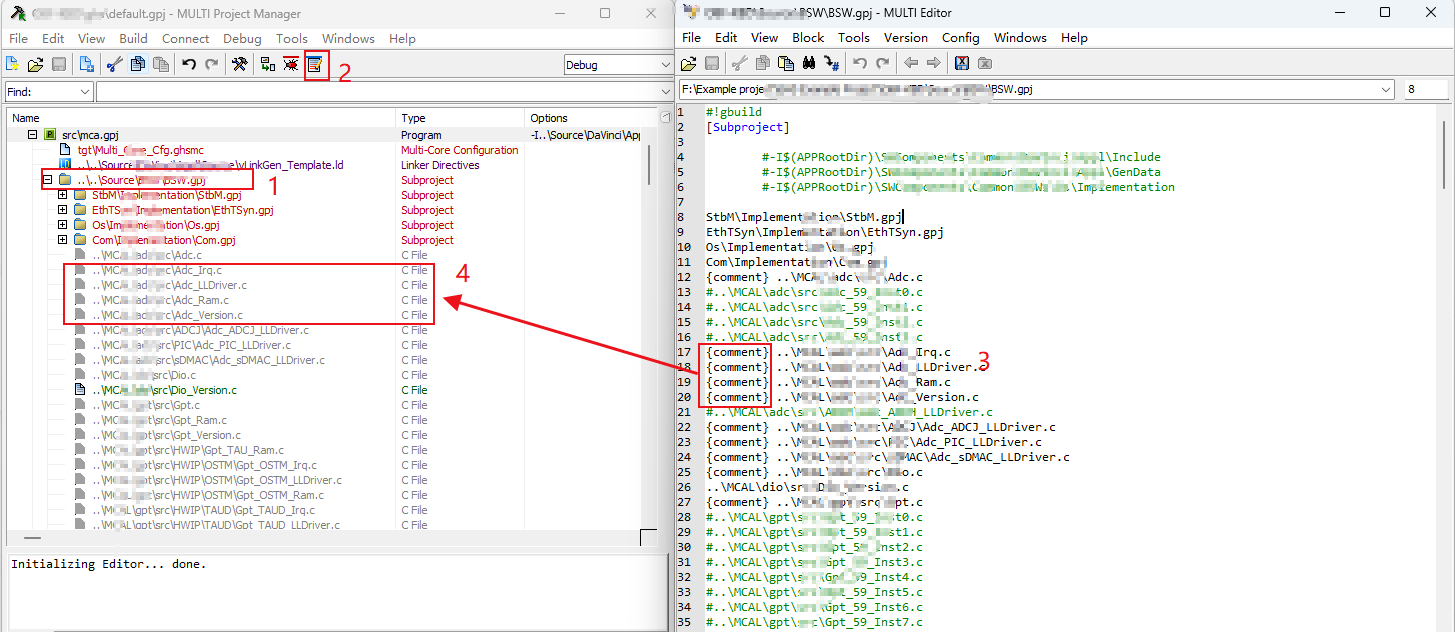
Task: Open the Edit notepad icon in the toolbar
Action: (316, 65)
